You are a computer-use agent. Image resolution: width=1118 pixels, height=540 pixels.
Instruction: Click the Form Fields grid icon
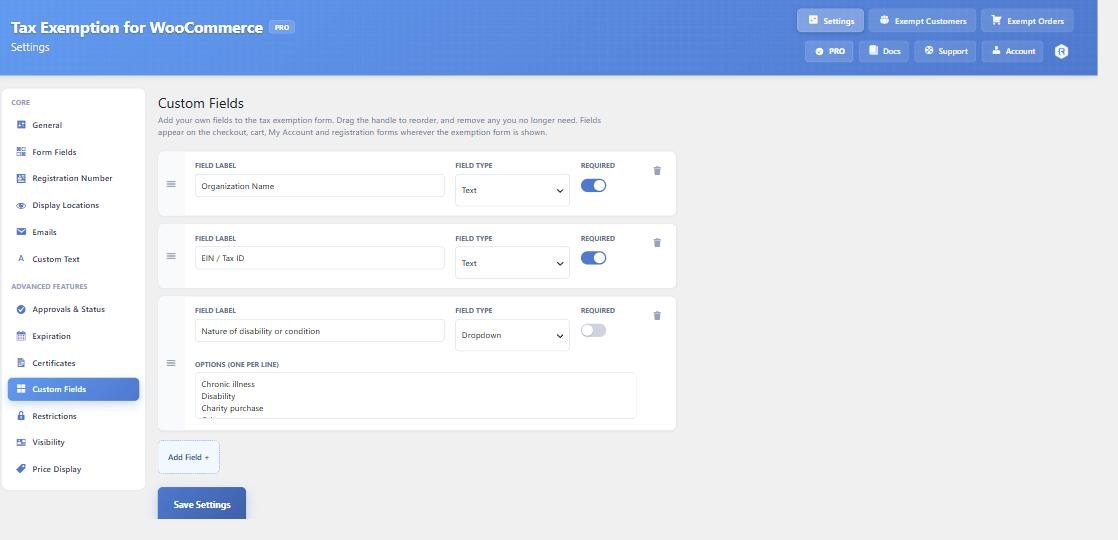pos(21,152)
